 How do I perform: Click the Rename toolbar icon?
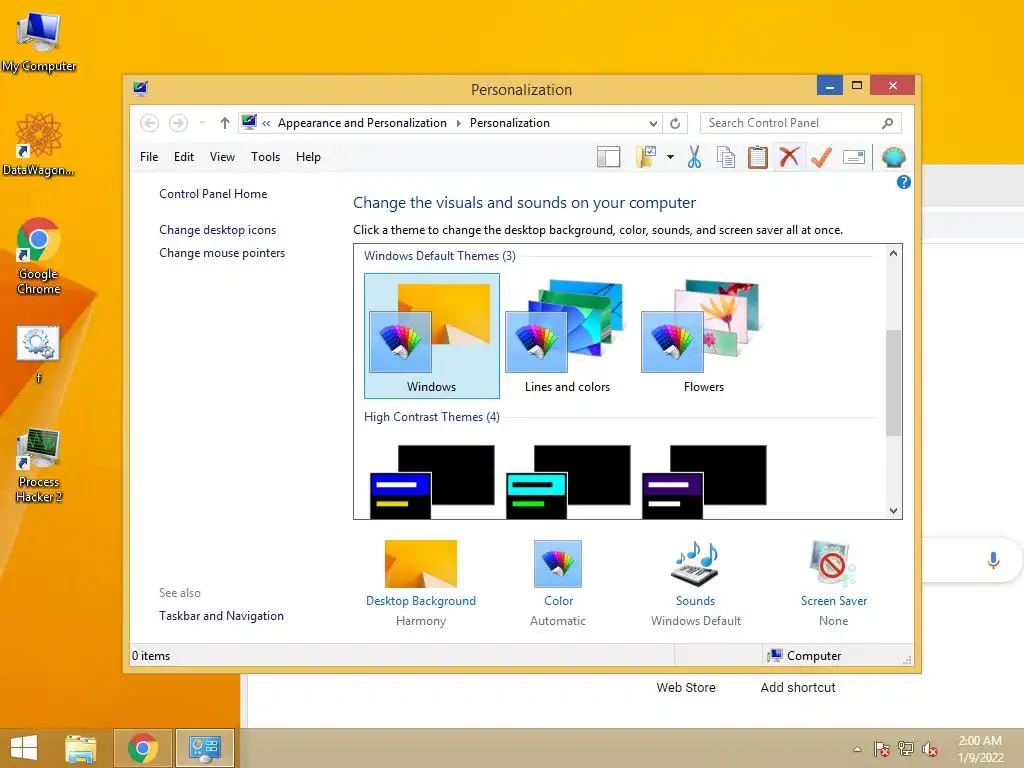[x=854, y=157]
